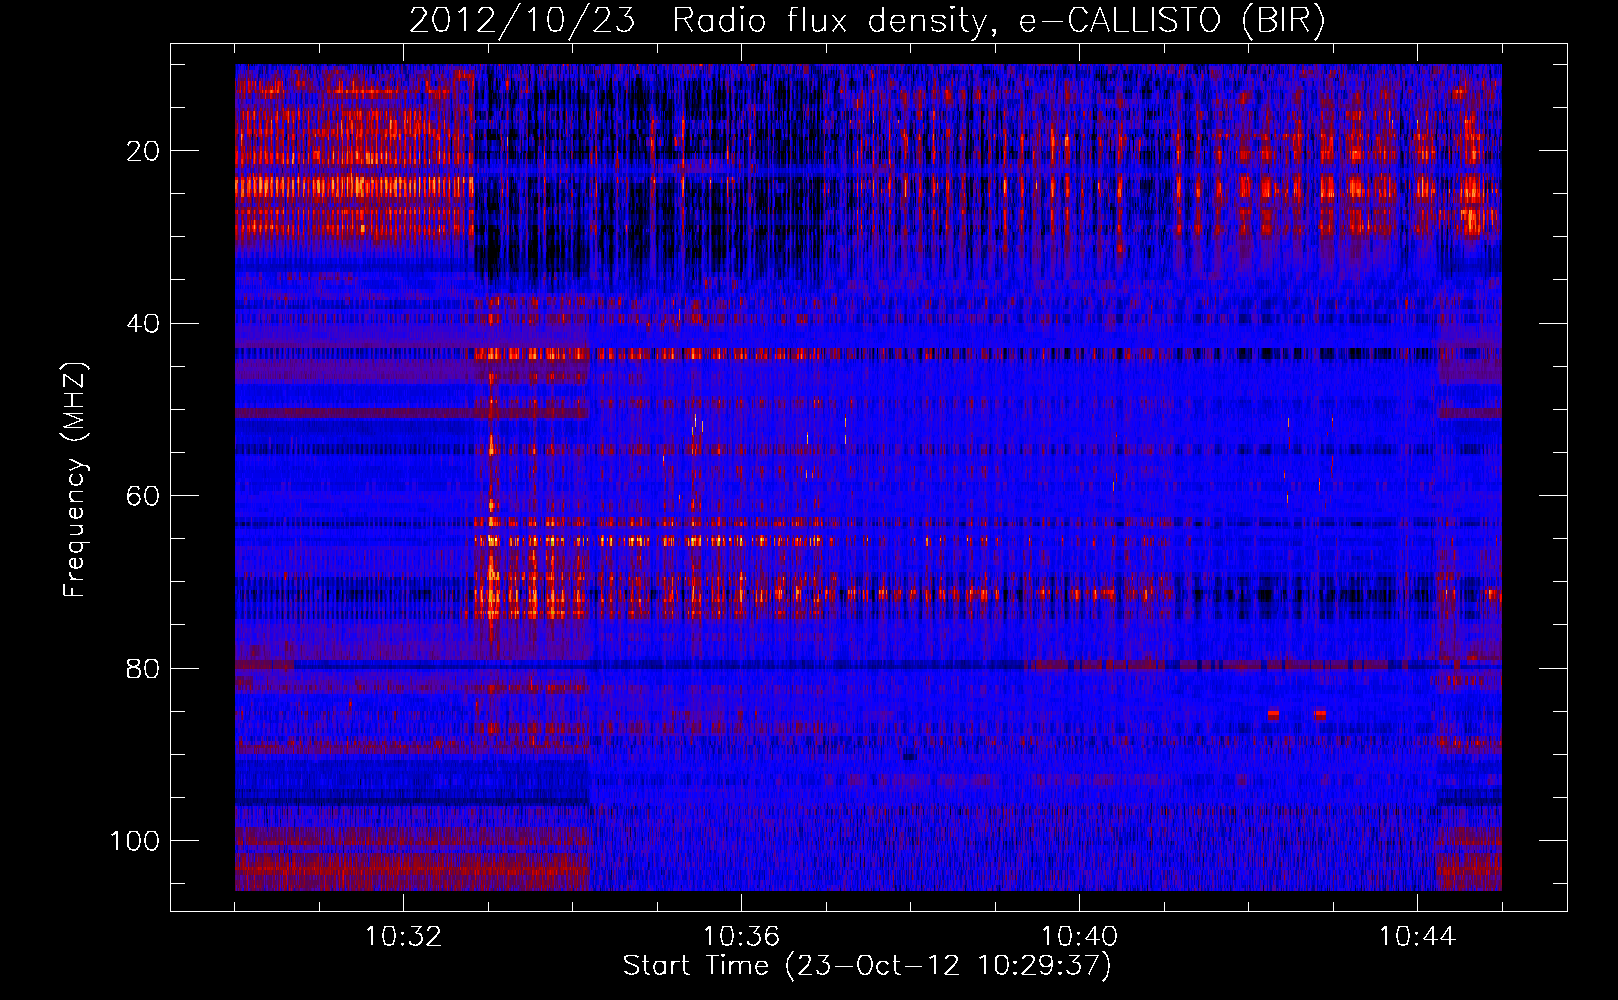Click the 10:32 time tick label
This screenshot has width=1618, height=1000.
(x=403, y=937)
